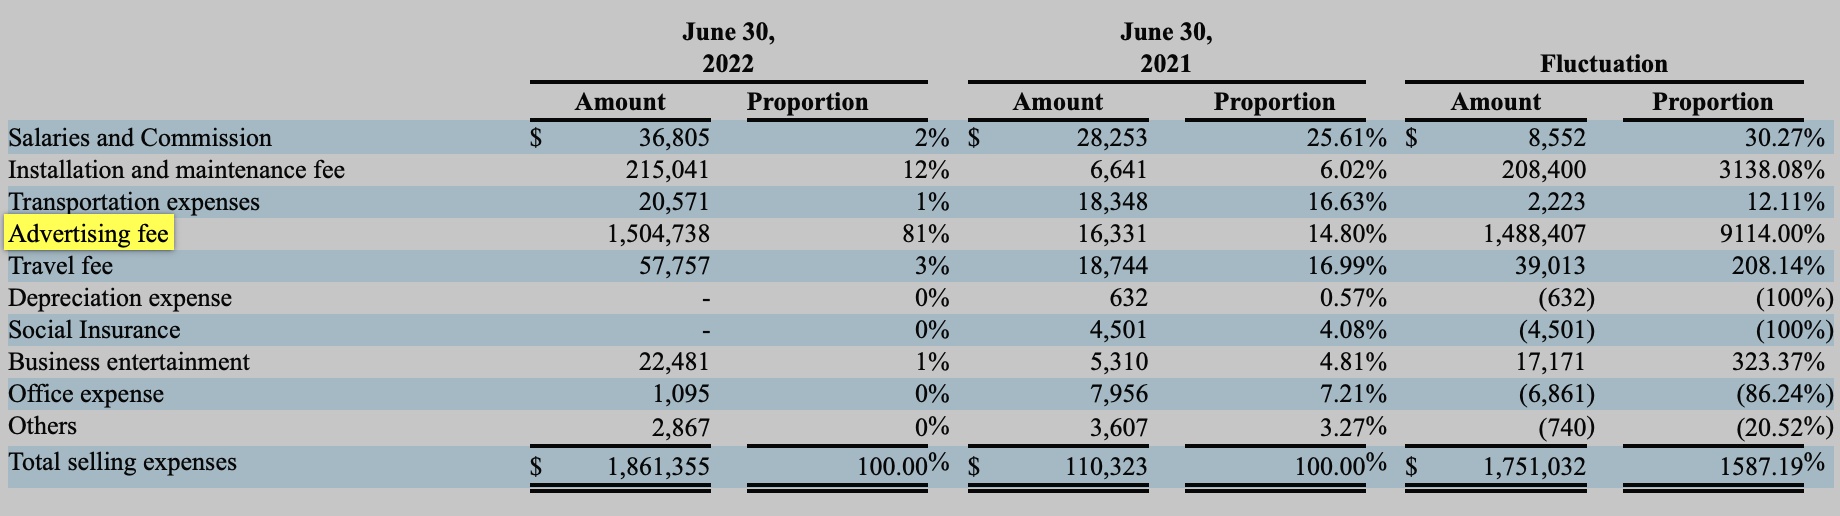This screenshot has height=516, width=1840.
Task: Select the Transportation expenses row label
Action: coord(134,202)
